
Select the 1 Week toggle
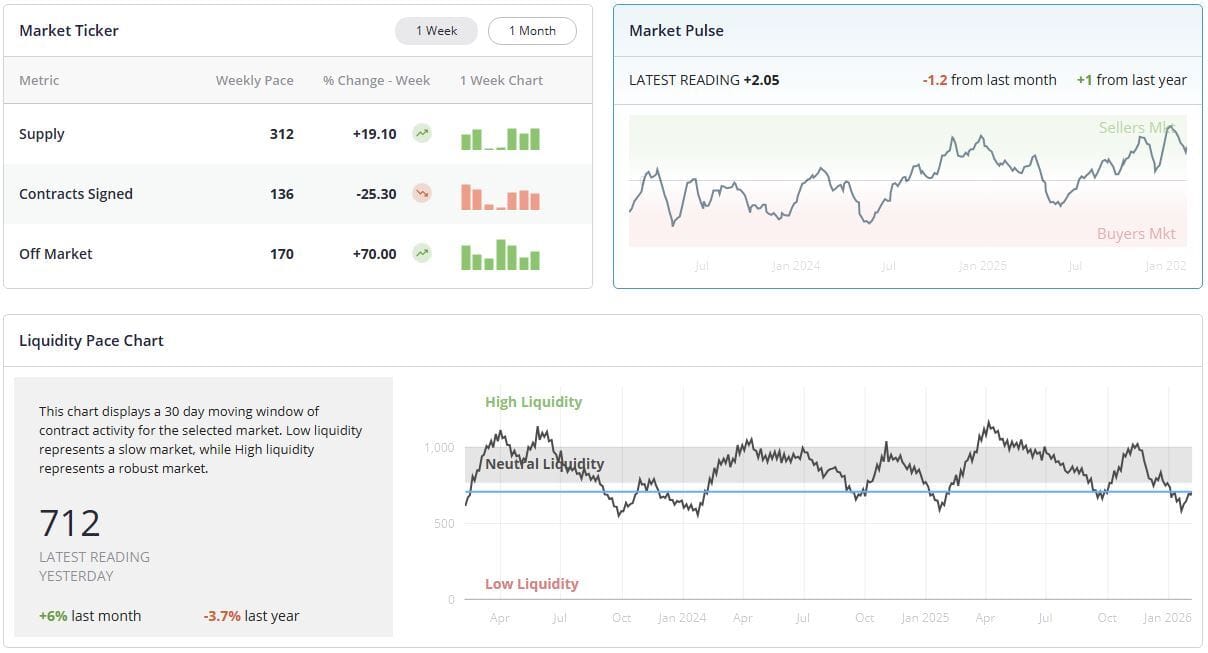coord(436,31)
